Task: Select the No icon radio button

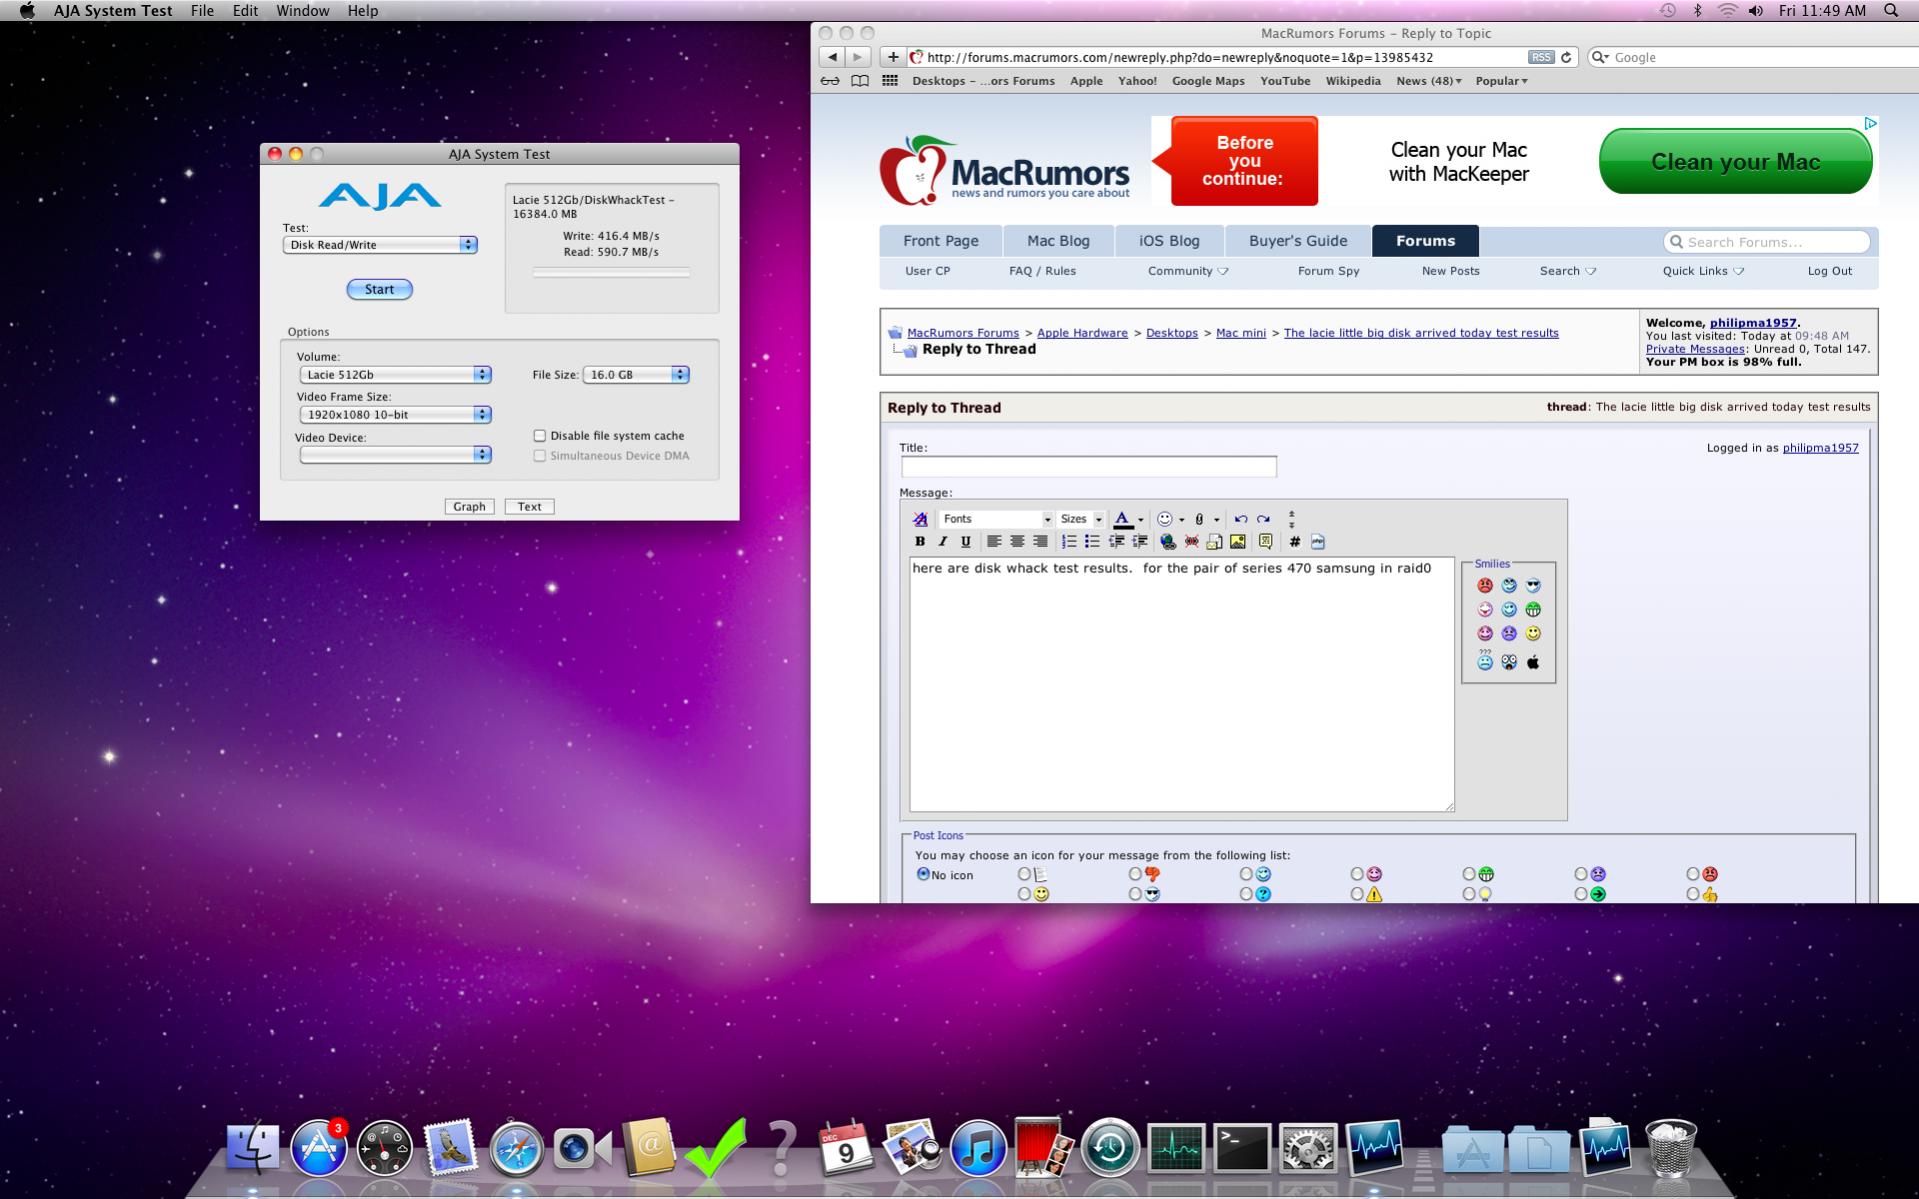Action: tap(923, 874)
